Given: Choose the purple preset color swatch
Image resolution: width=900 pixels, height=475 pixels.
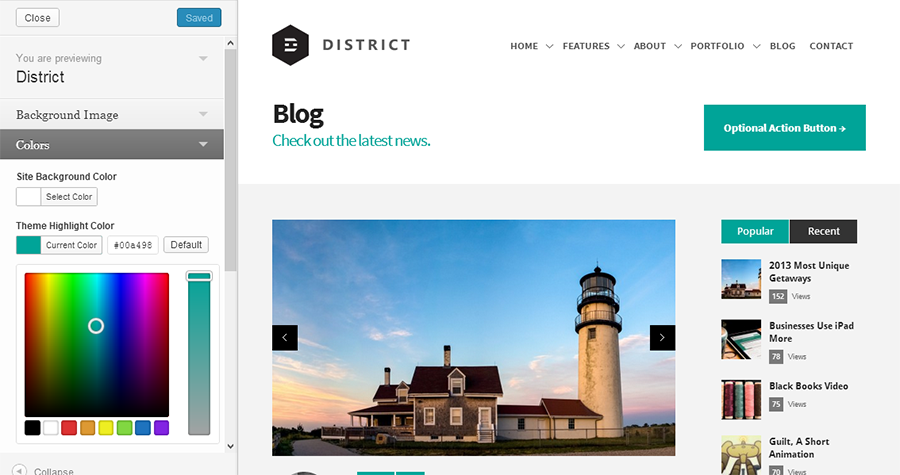Looking at the screenshot, I should (161, 428).
